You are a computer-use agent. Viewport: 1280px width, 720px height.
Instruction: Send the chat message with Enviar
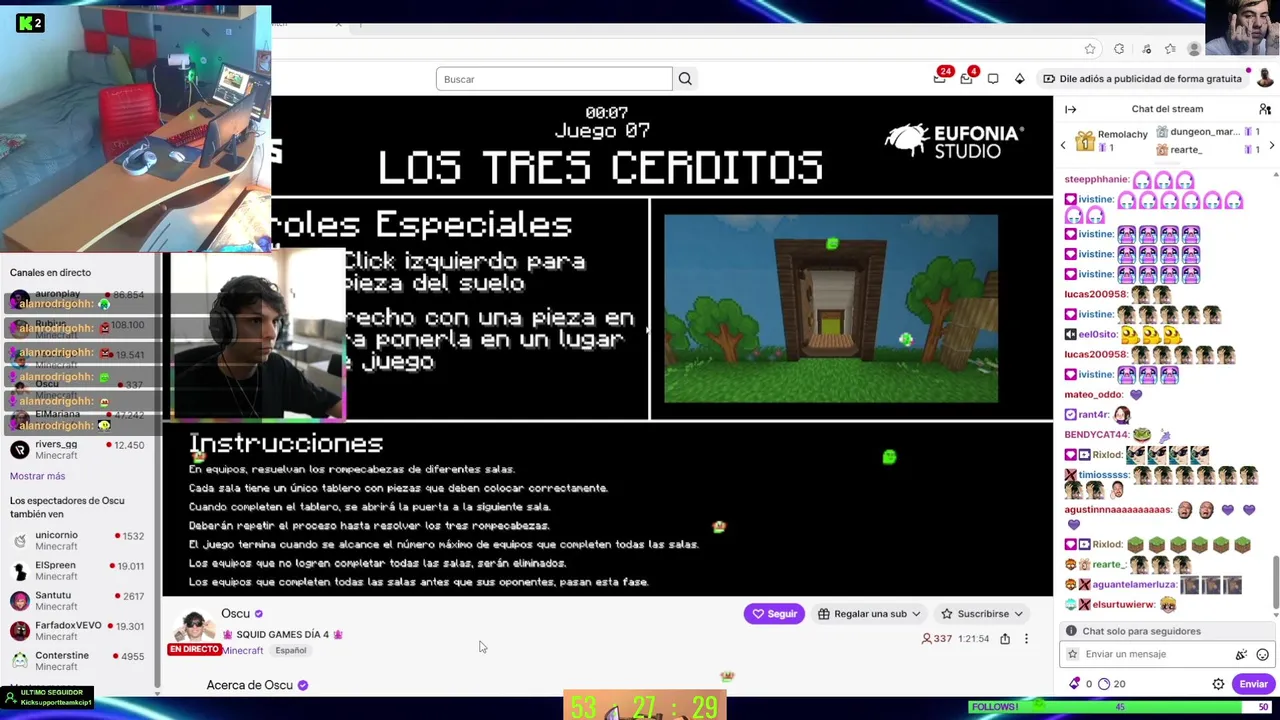click(1253, 684)
